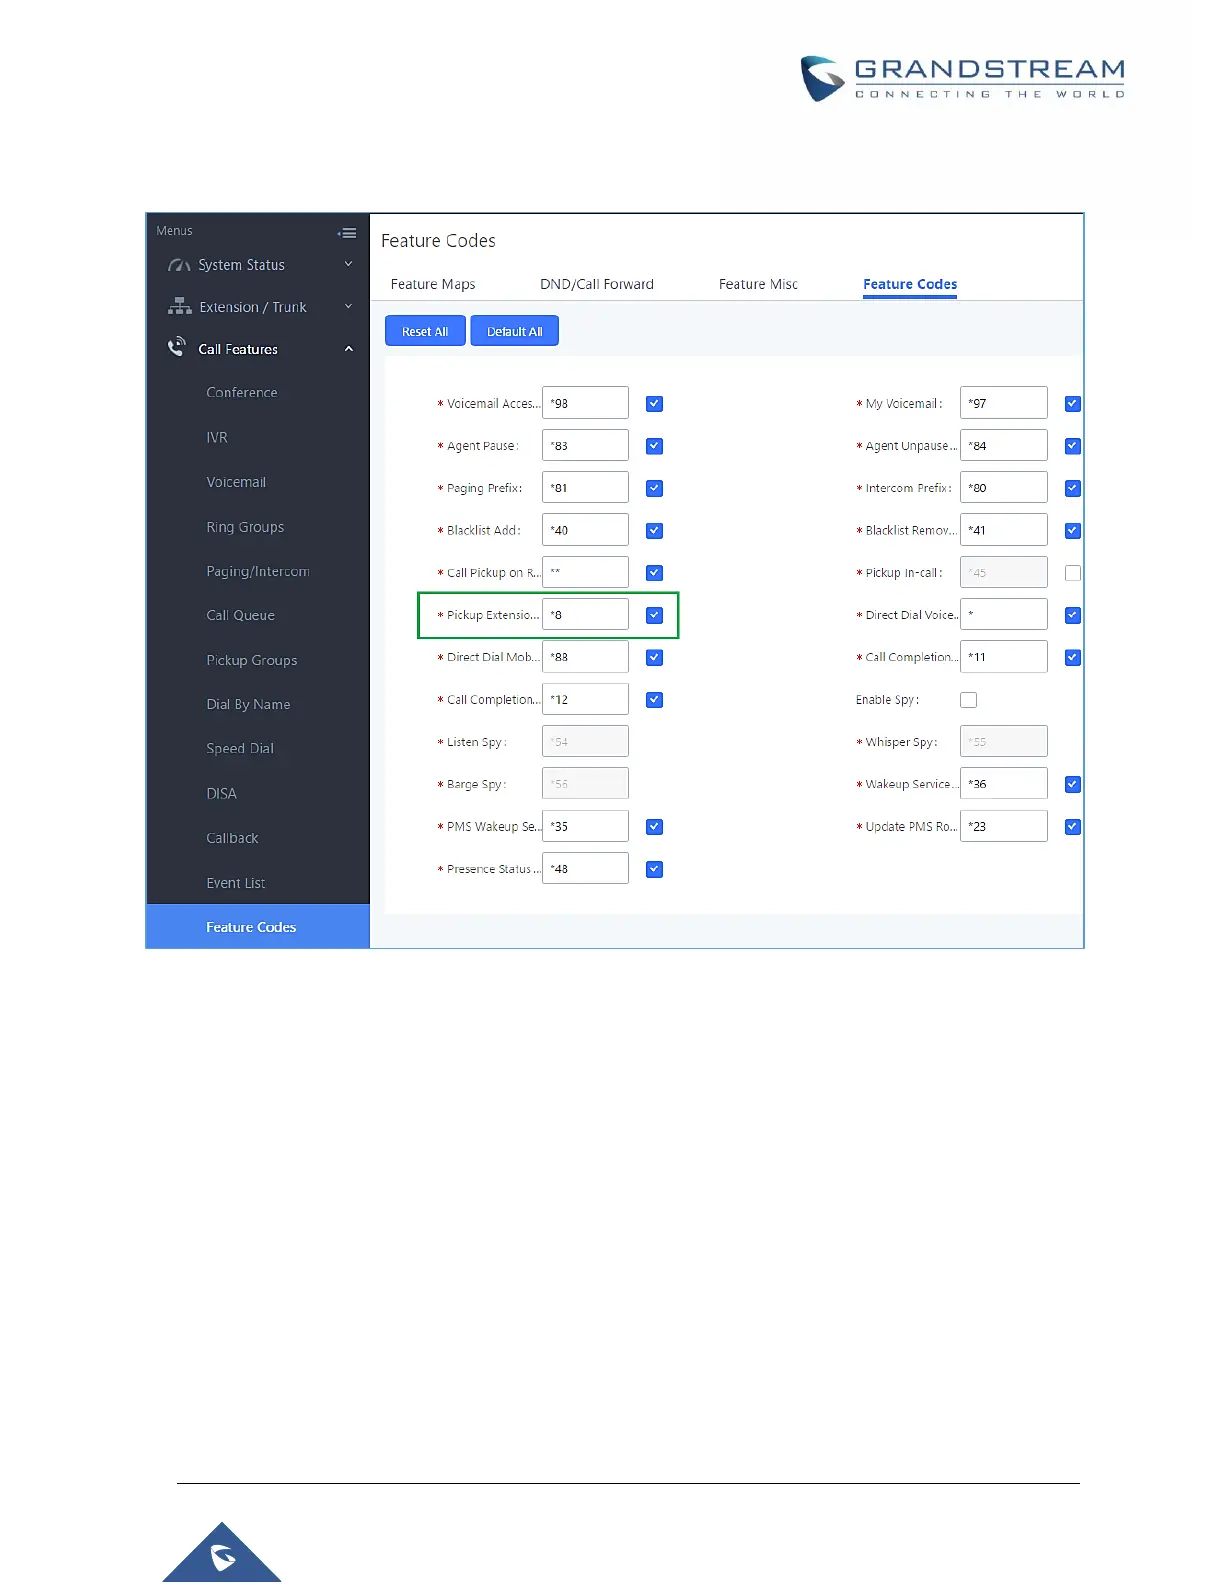1224x1584 pixels.
Task: Click the Voicemail Access code field *98
Action: pyautogui.click(x=585, y=403)
